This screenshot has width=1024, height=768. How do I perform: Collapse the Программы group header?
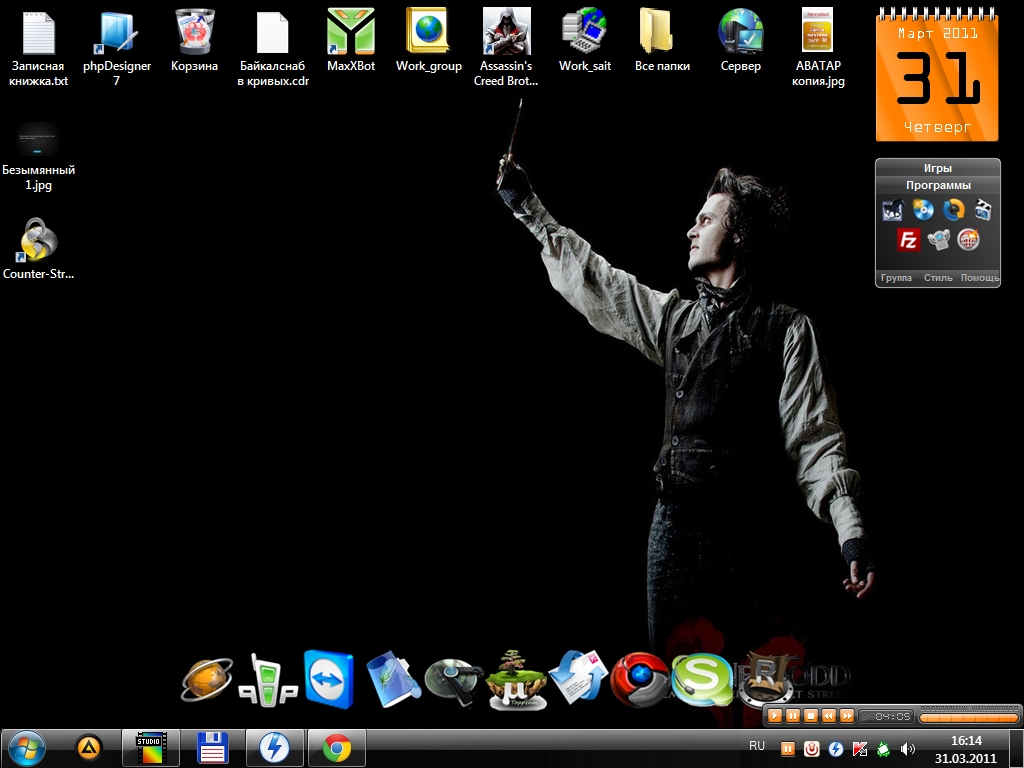point(938,185)
